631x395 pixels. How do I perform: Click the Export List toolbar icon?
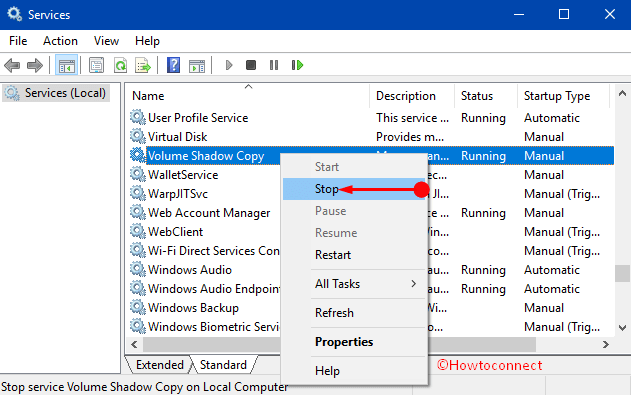click(x=143, y=65)
